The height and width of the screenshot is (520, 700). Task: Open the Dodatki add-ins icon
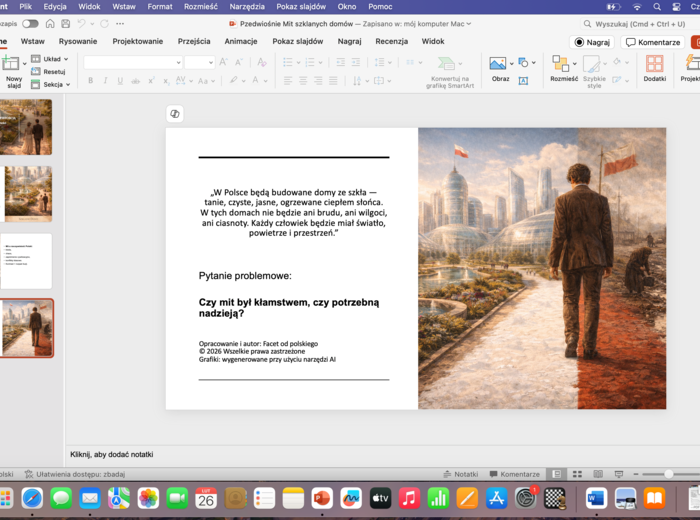coord(654,64)
